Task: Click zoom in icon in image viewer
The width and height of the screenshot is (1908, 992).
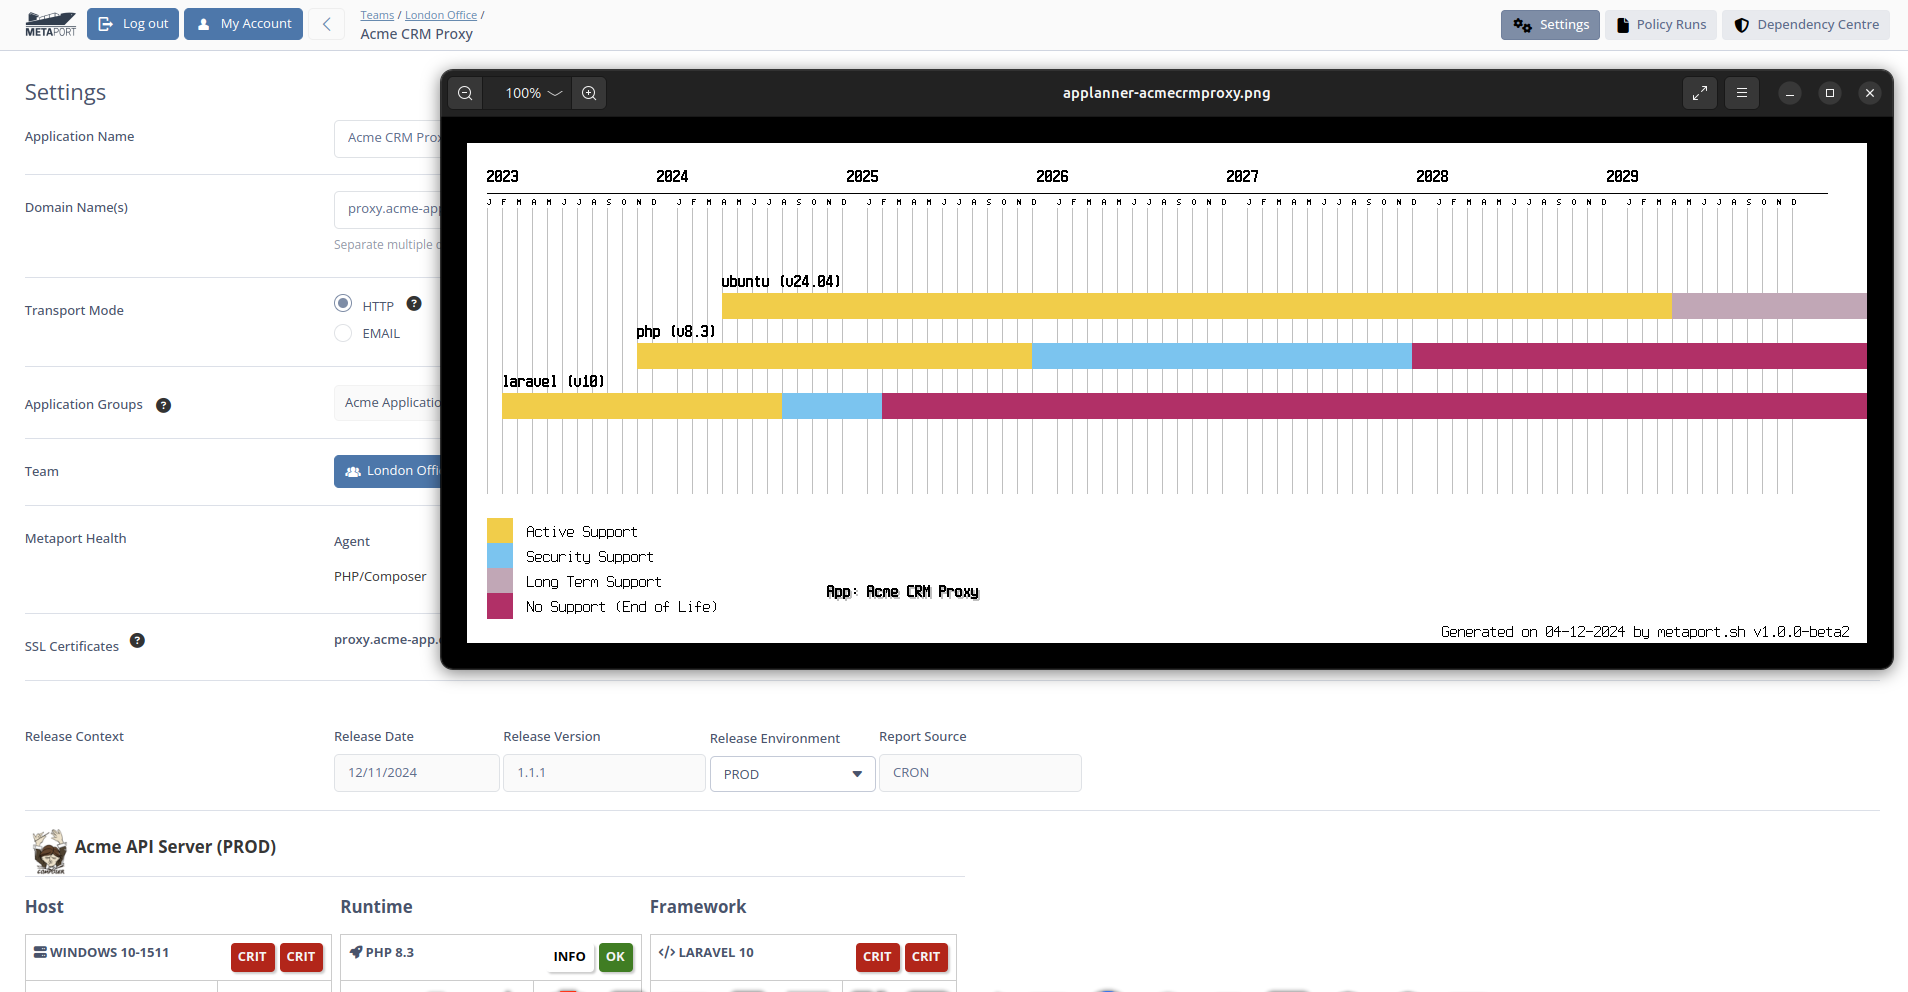Action: [589, 93]
